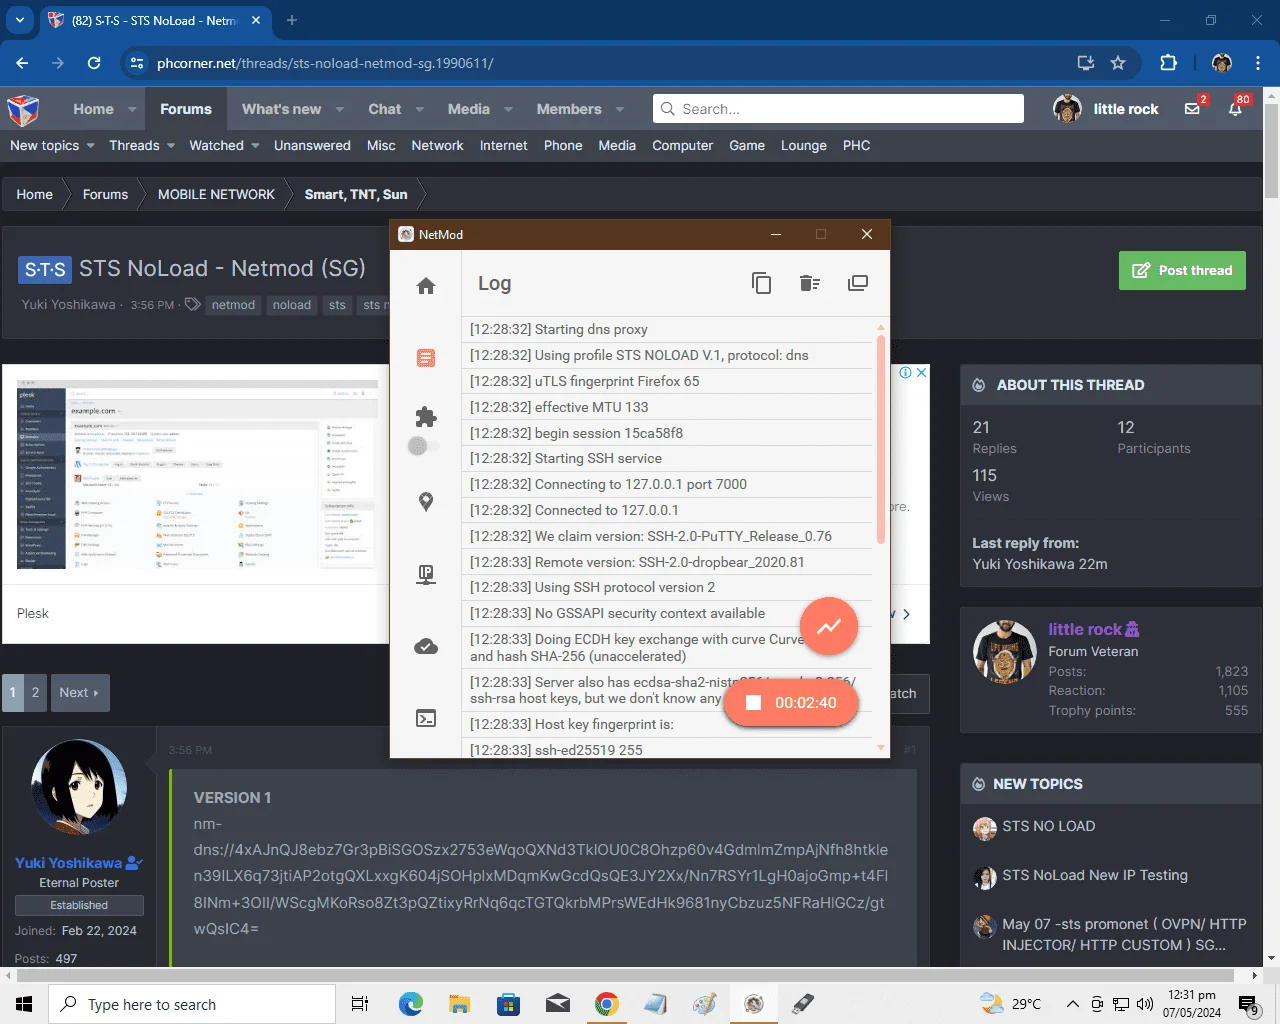This screenshot has height=1024, width=1280.
Task: Reload the phcorner page
Action: (x=94, y=63)
